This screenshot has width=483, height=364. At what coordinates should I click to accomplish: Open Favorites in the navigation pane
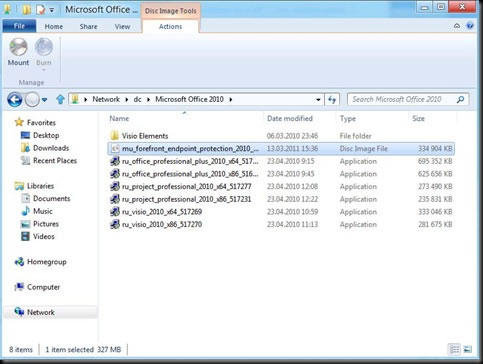point(41,123)
